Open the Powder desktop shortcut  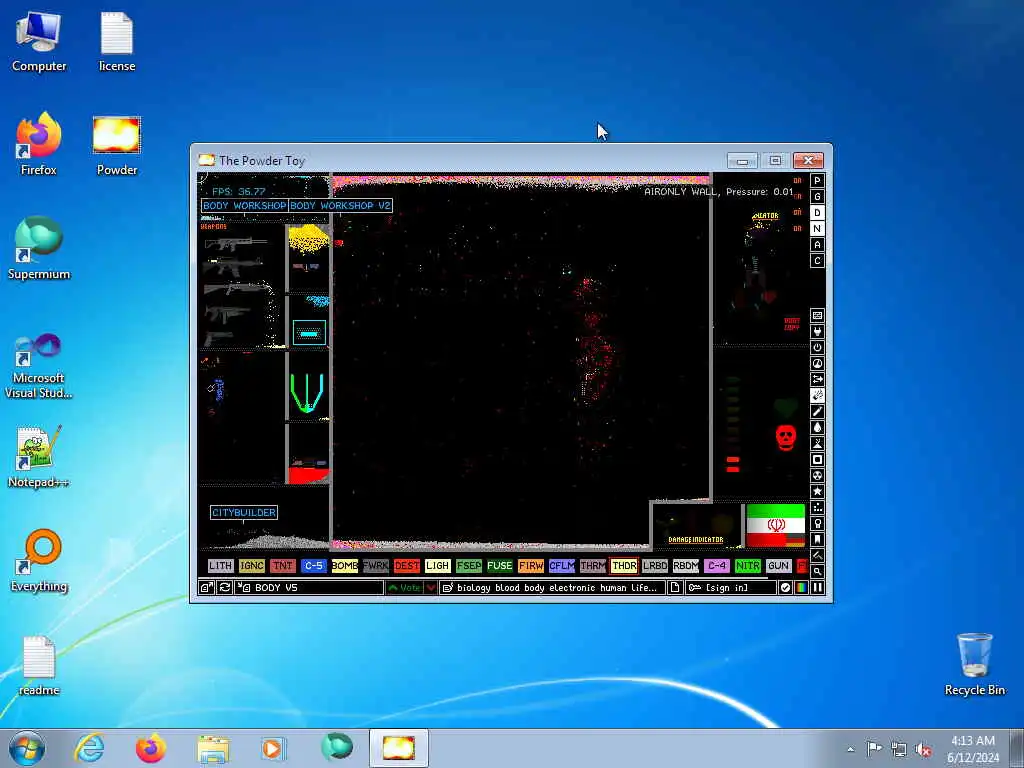(117, 146)
